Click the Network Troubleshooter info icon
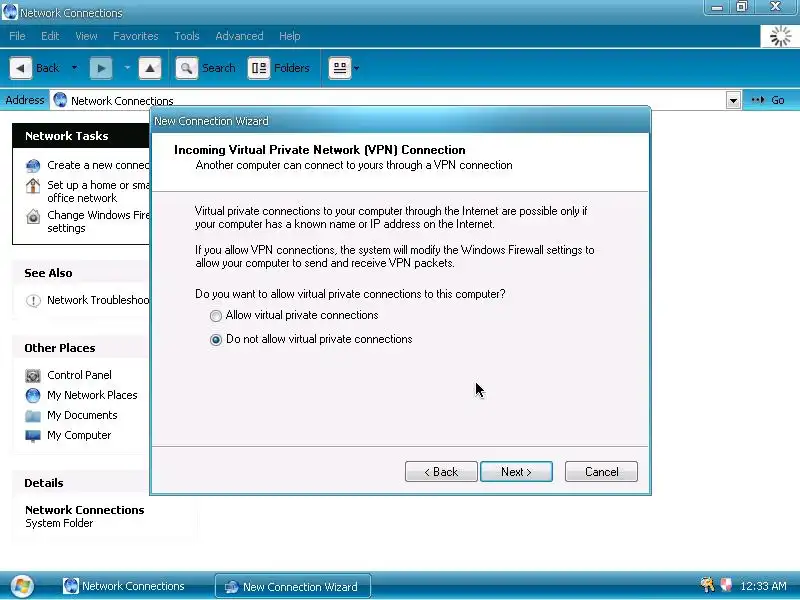This screenshot has height=600, width=800. (x=33, y=301)
